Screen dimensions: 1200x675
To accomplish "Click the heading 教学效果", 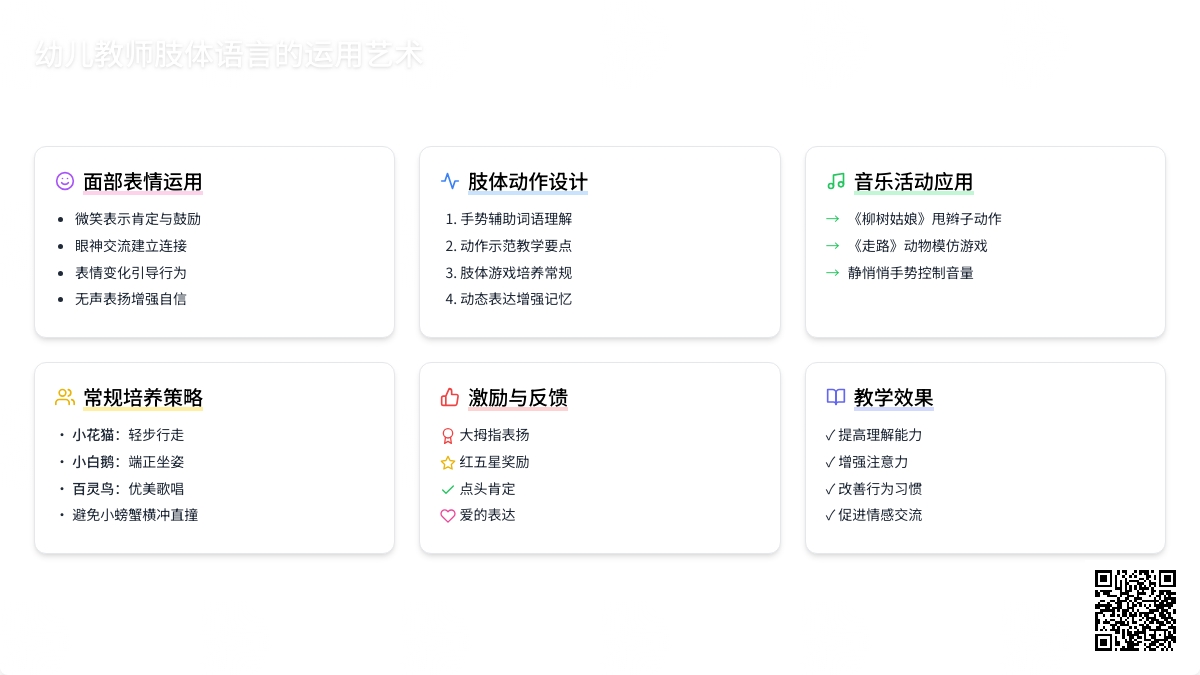I will pyautogui.click(x=894, y=398).
